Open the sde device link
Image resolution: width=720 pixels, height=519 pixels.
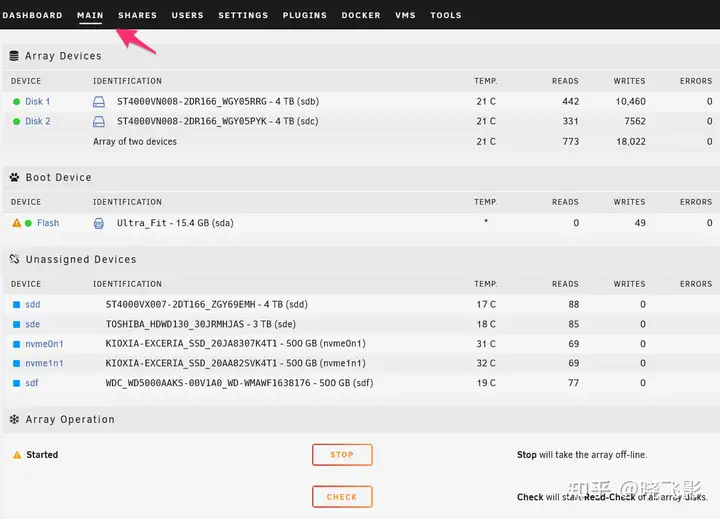(33, 324)
